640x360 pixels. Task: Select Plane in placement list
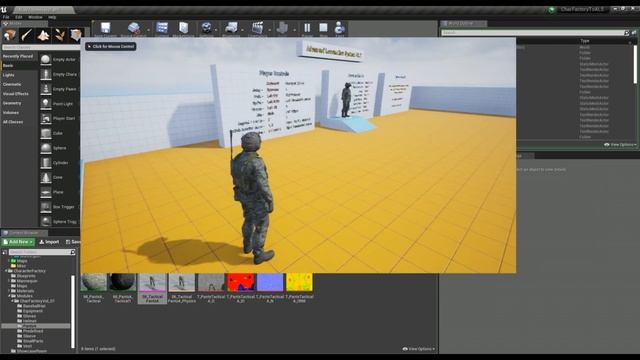click(x=60, y=192)
